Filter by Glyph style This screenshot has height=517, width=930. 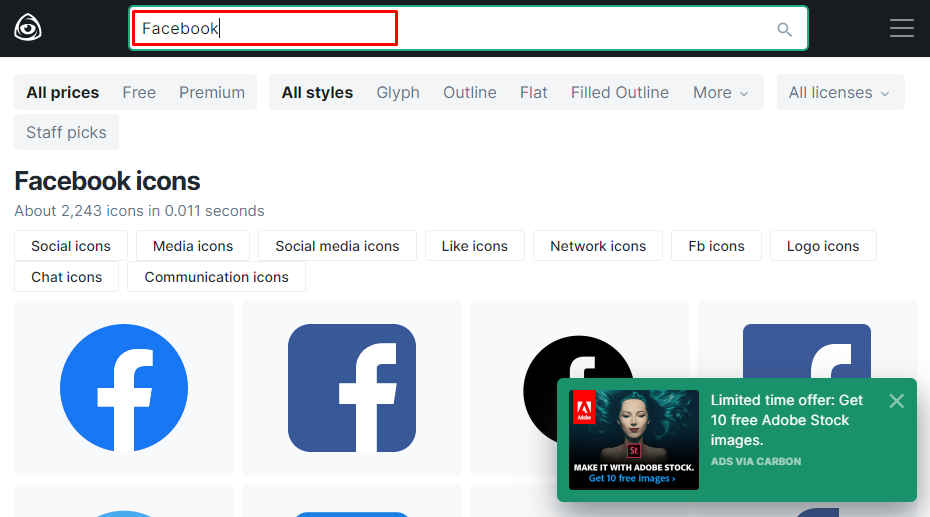coord(398,92)
